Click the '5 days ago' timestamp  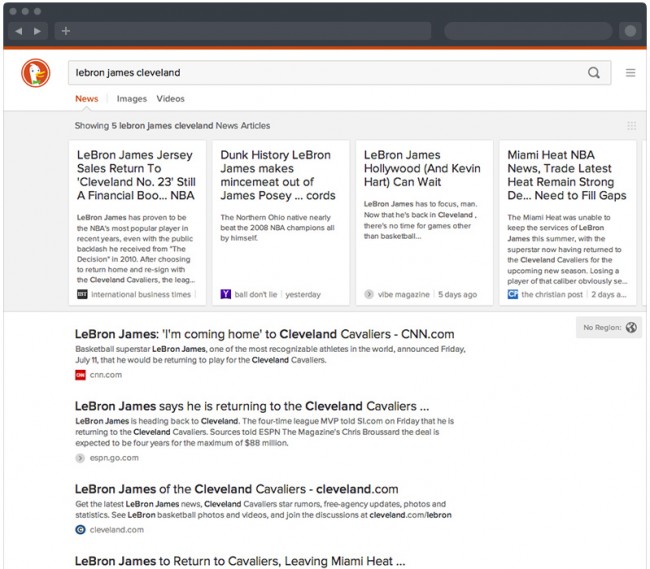click(x=457, y=294)
